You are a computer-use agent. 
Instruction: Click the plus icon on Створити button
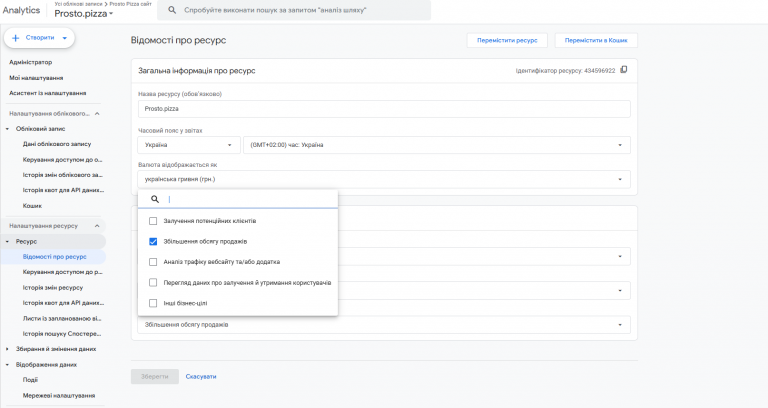[16, 38]
